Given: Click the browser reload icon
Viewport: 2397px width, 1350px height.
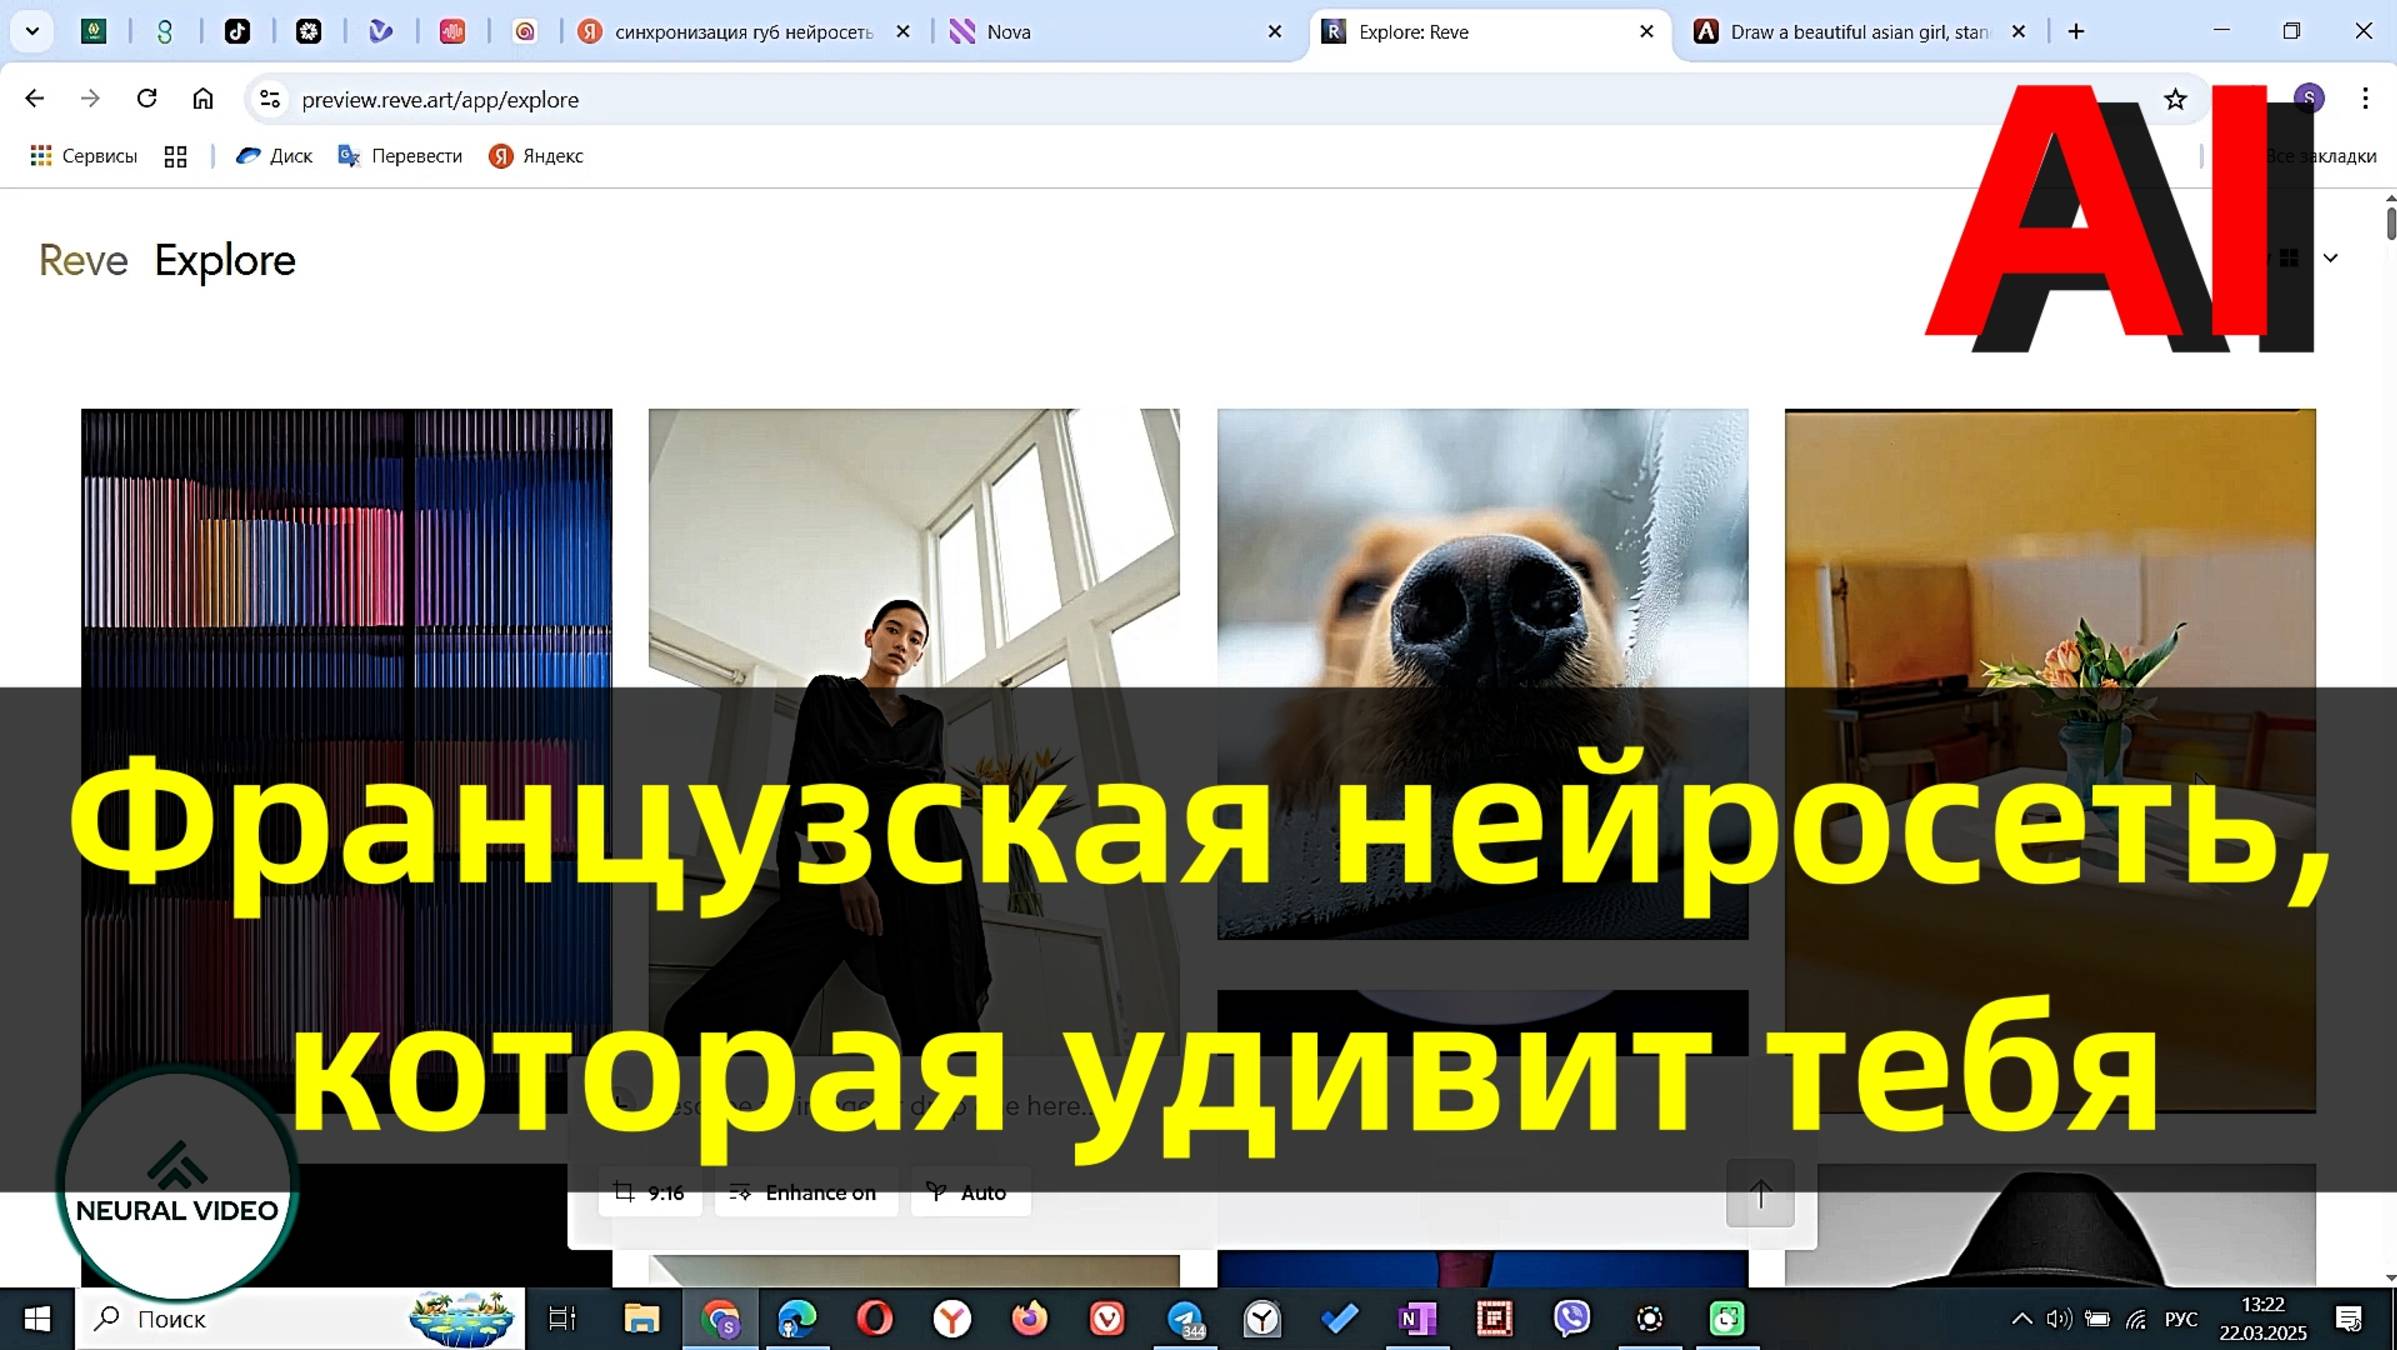Looking at the screenshot, I should 147,98.
